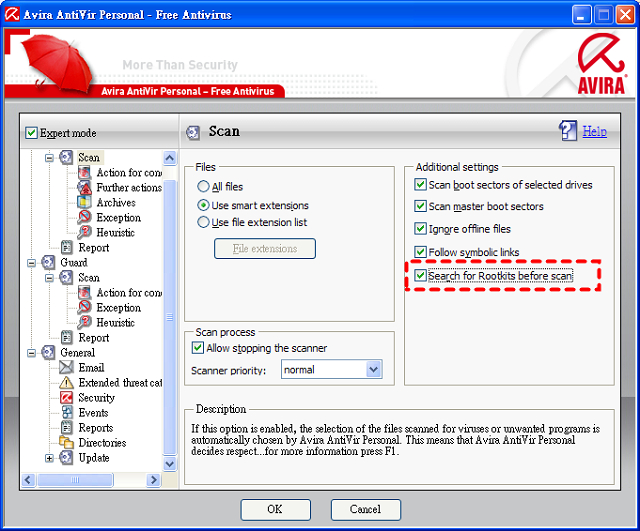640x531 pixels.
Task: Select Email under General
Action: point(91,368)
